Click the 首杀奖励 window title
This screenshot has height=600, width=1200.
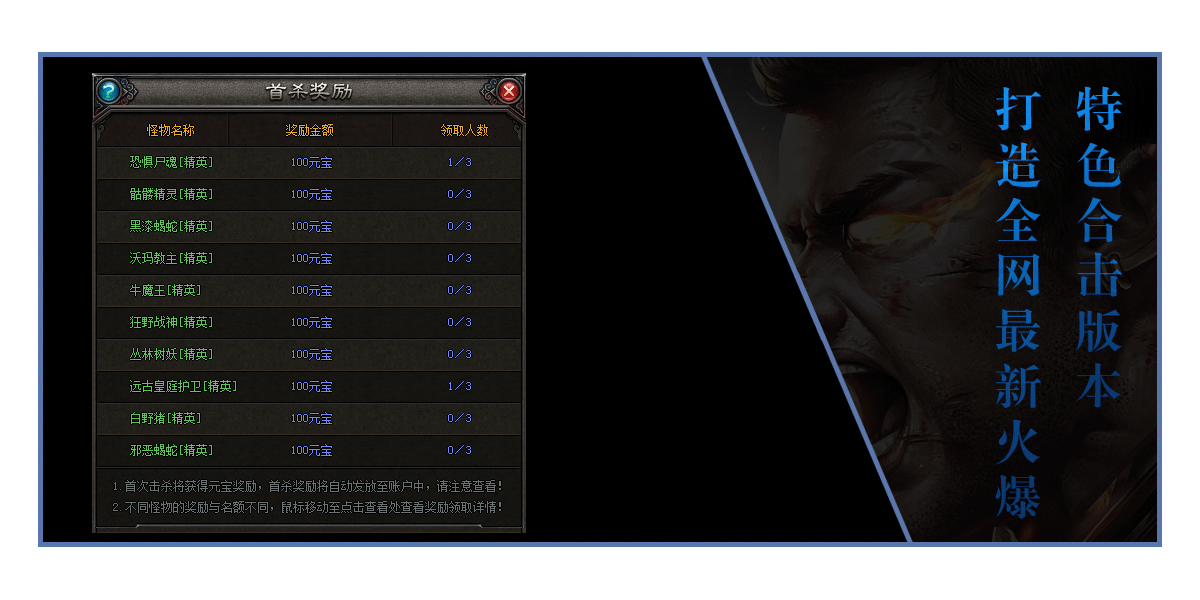point(309,91)
